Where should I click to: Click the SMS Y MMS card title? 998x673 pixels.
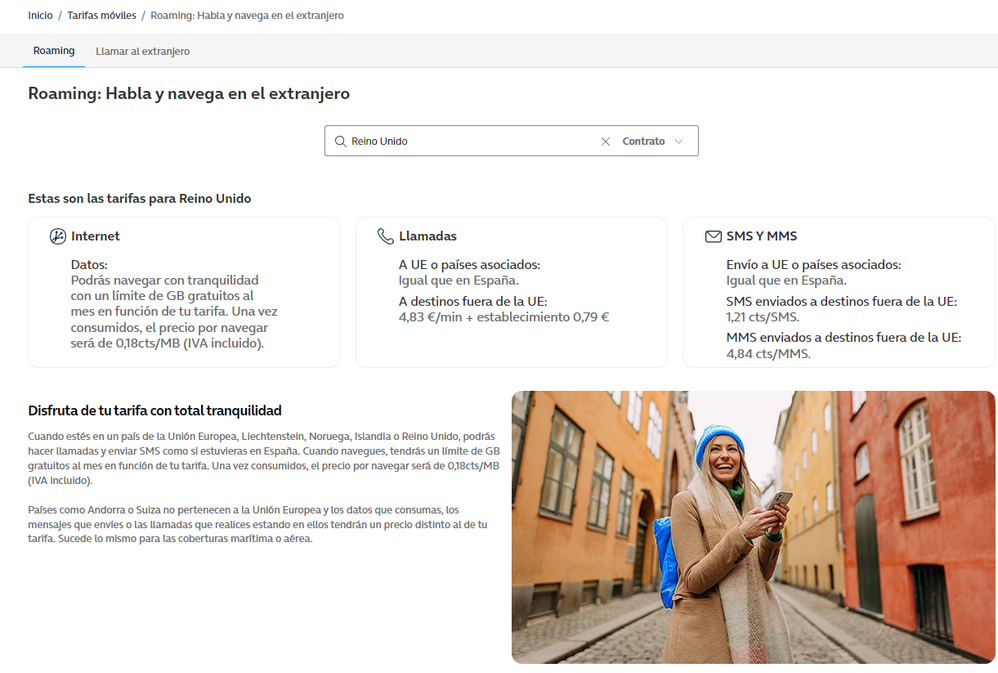[x=761, y=237]
